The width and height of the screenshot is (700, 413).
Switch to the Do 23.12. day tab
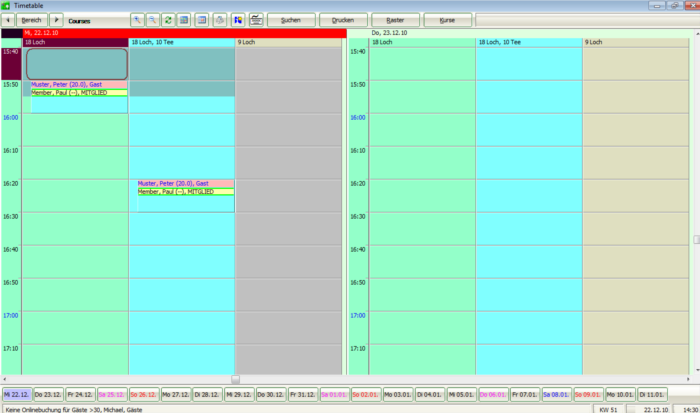(48, 395)
